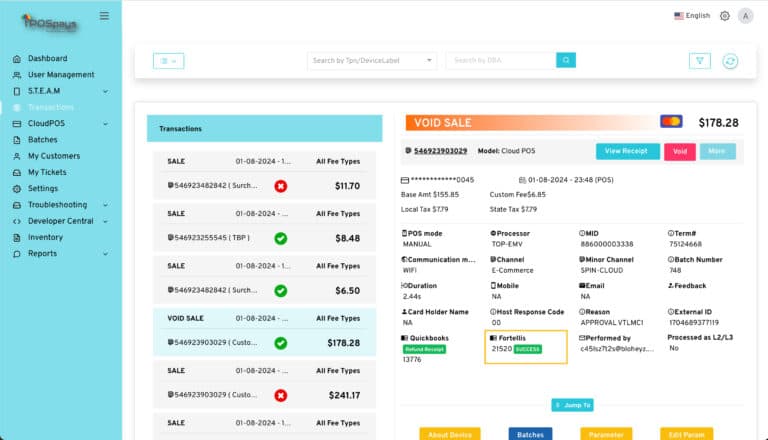Select the $8.48 TBP sale transaction

pos(264,227)
